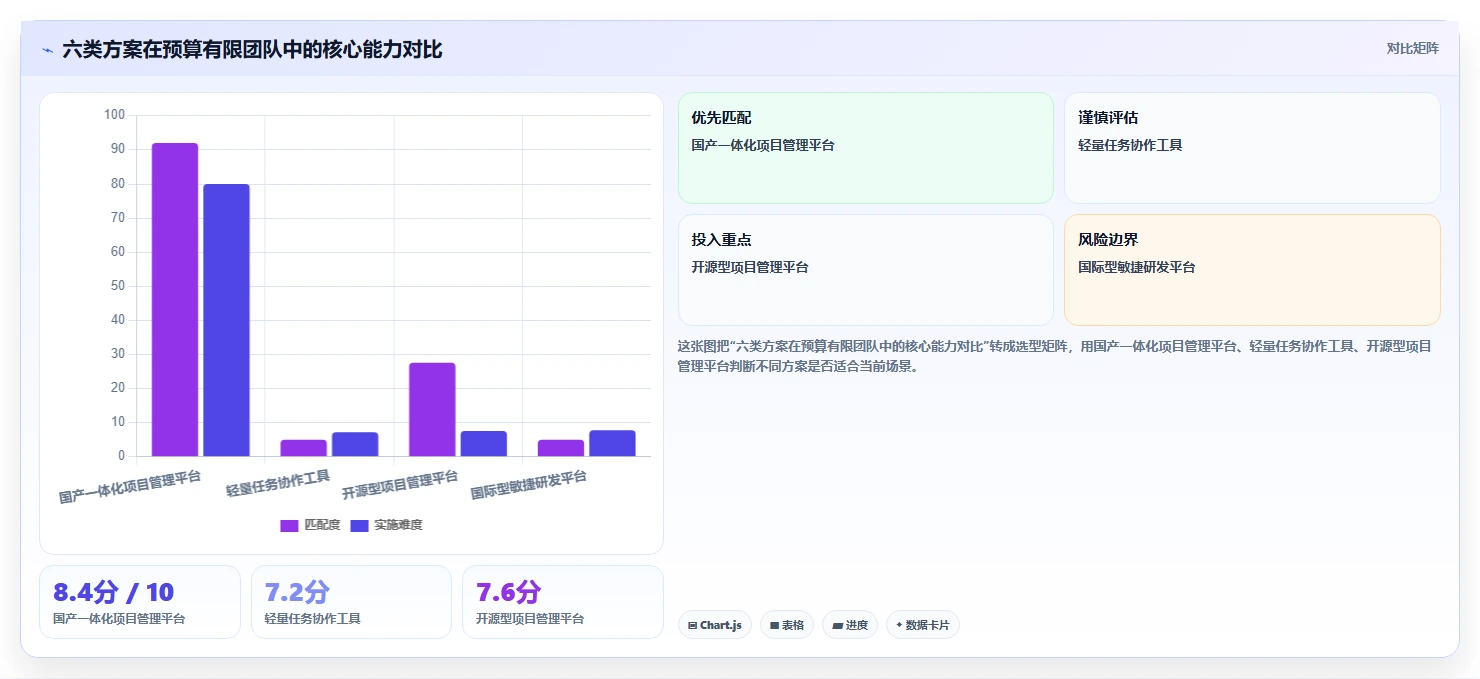Open the 投入重点 card

click(866, 270)
